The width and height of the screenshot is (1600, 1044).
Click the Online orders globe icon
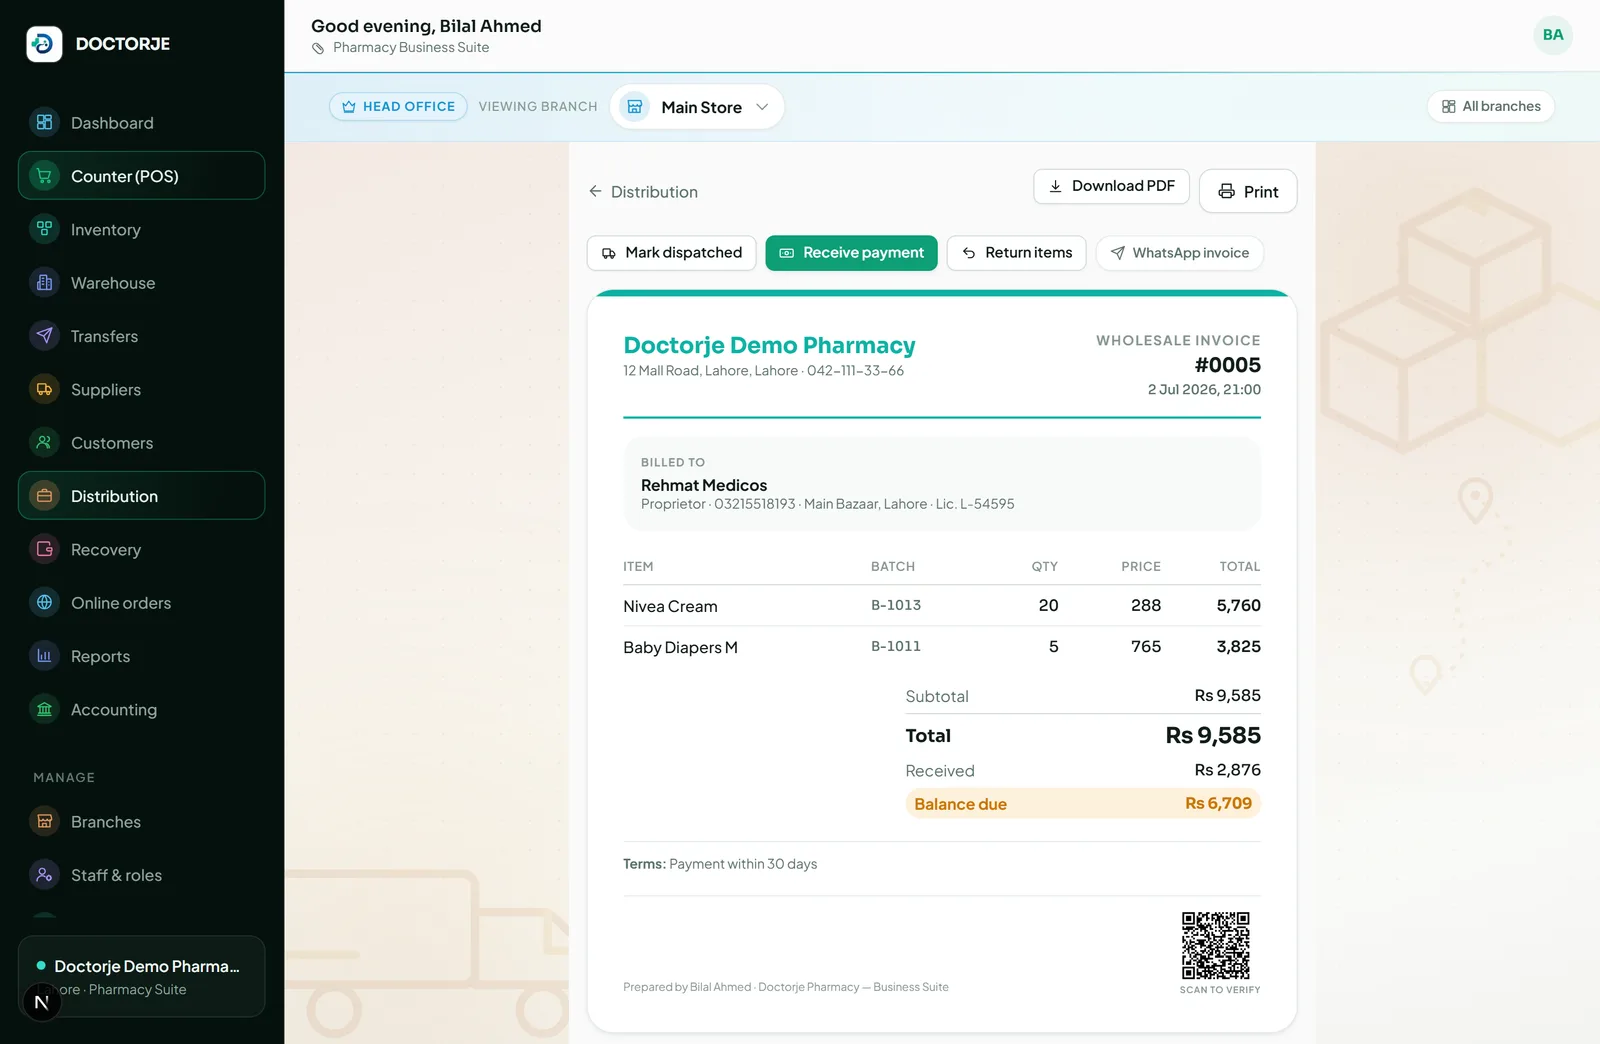coord(44,603)
